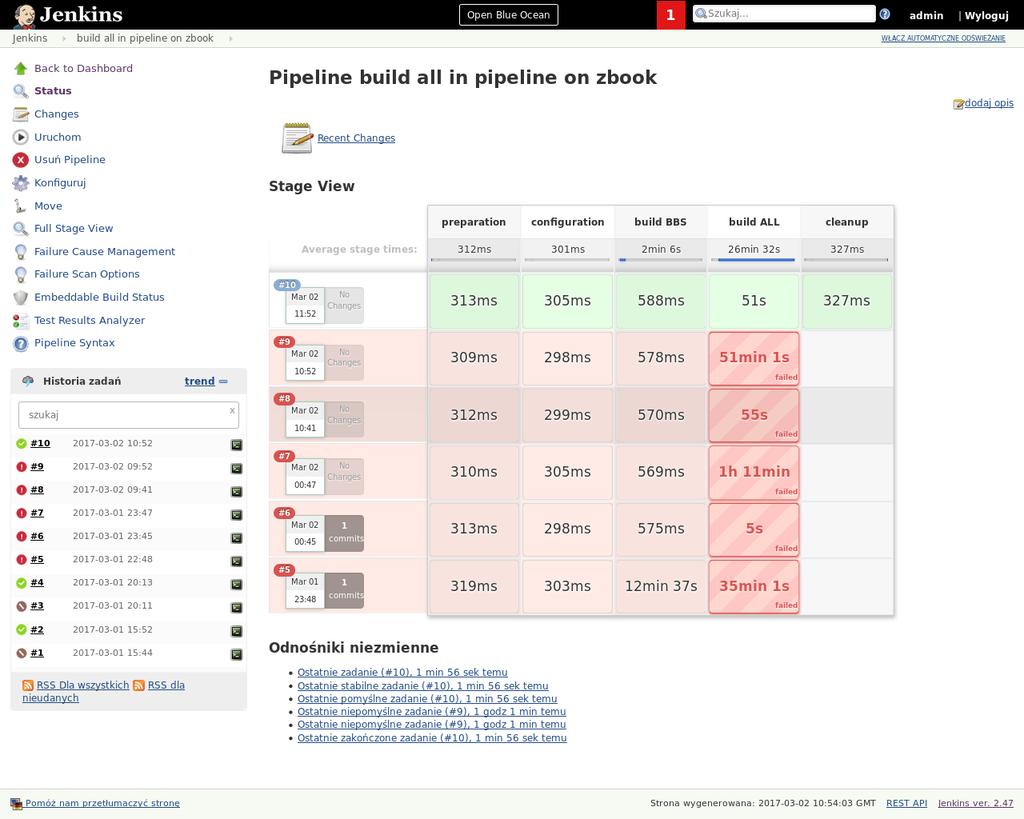Open Full Stage View sidebar item
This screenshot has height=819, width=1024.
pos(74,228)
